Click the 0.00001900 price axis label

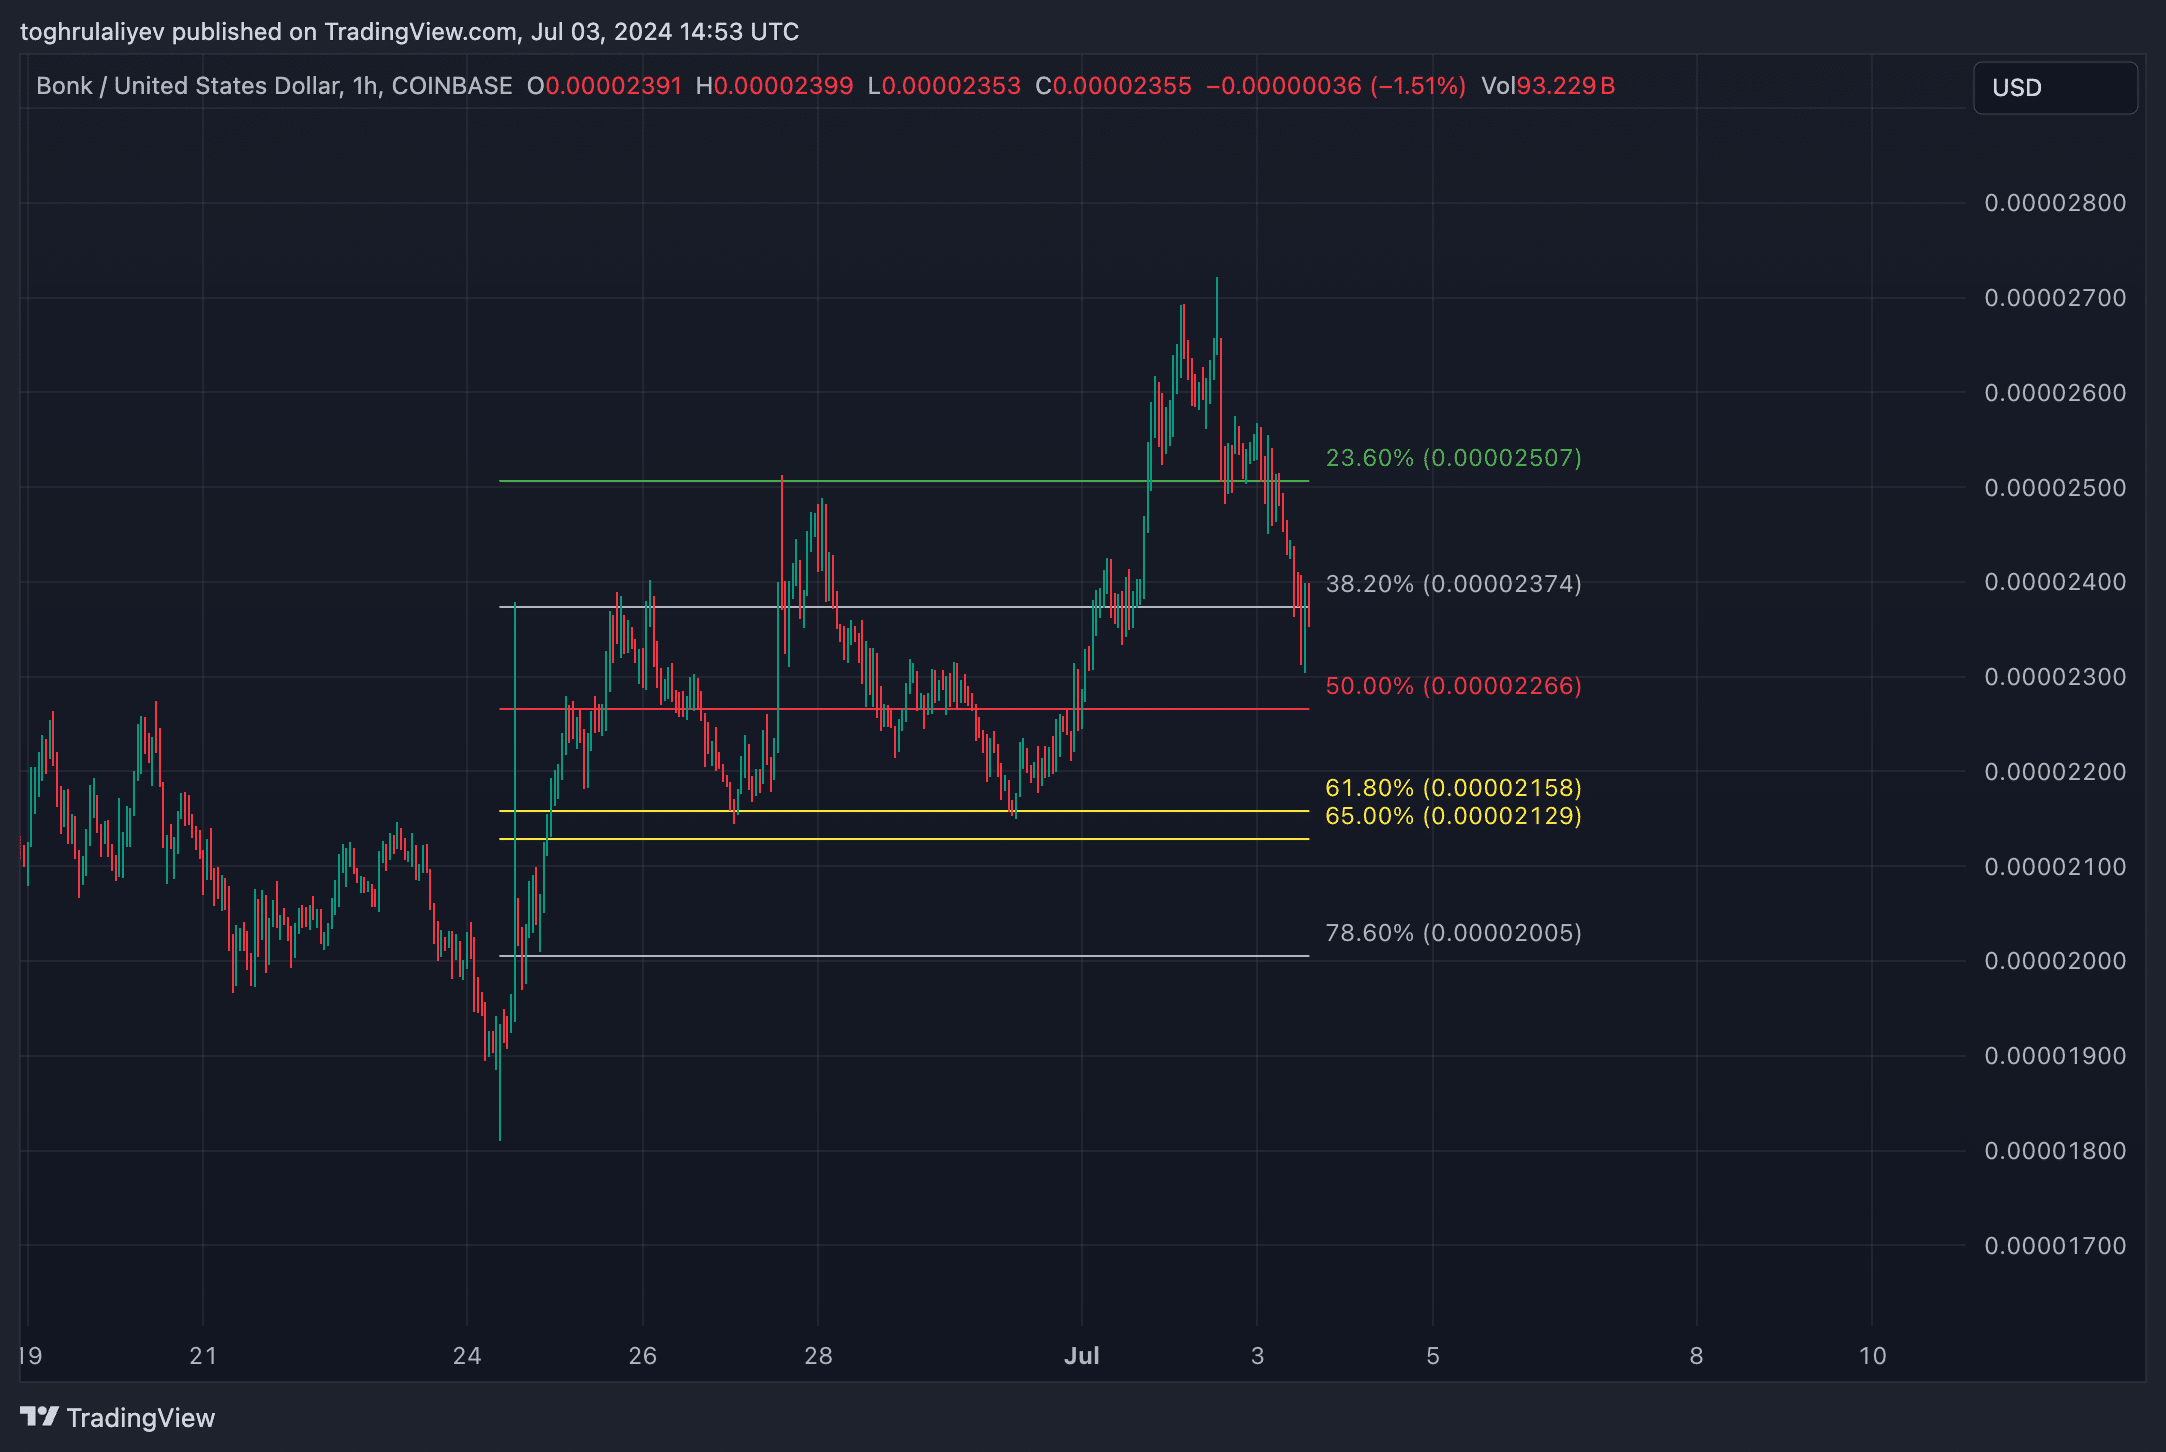pyautogui.click(x=2055, y=1056)
